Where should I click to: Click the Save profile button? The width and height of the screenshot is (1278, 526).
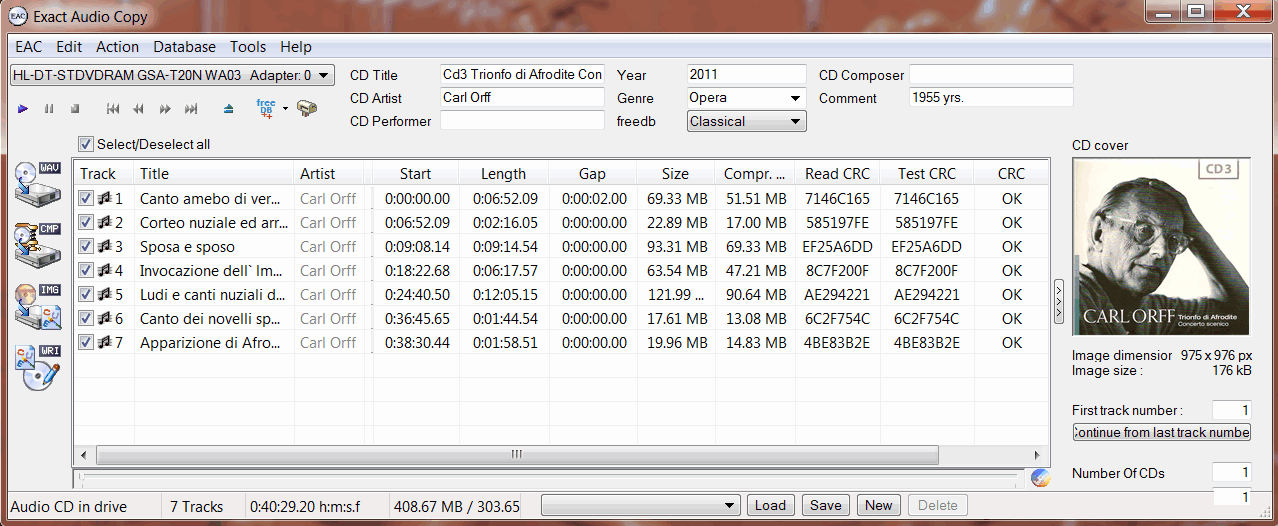[x=825, y=505]
